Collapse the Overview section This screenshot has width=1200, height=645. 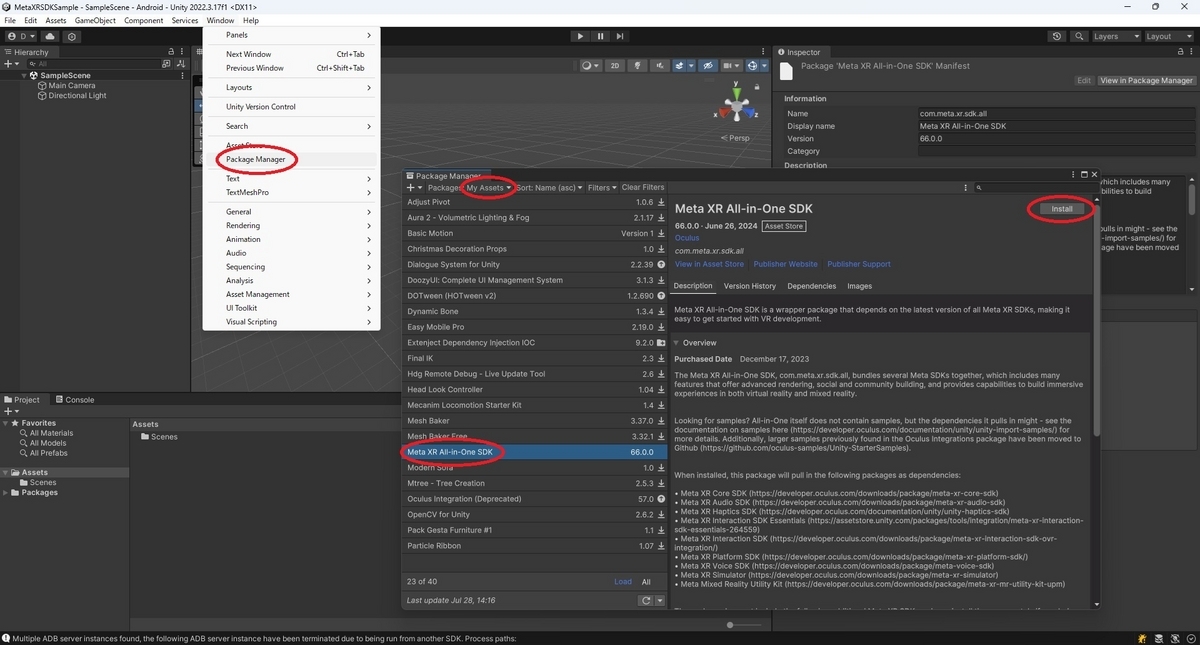coord(678,343)
